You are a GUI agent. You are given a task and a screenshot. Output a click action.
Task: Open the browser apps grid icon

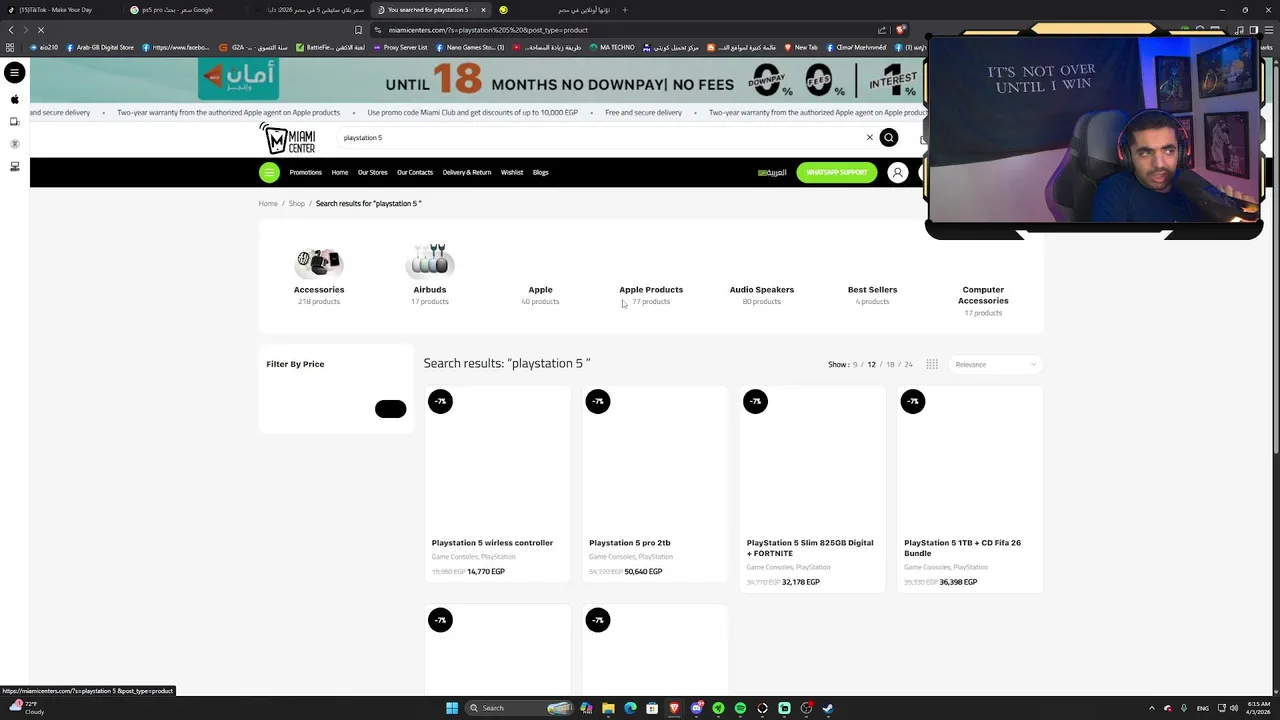point(10,47)
